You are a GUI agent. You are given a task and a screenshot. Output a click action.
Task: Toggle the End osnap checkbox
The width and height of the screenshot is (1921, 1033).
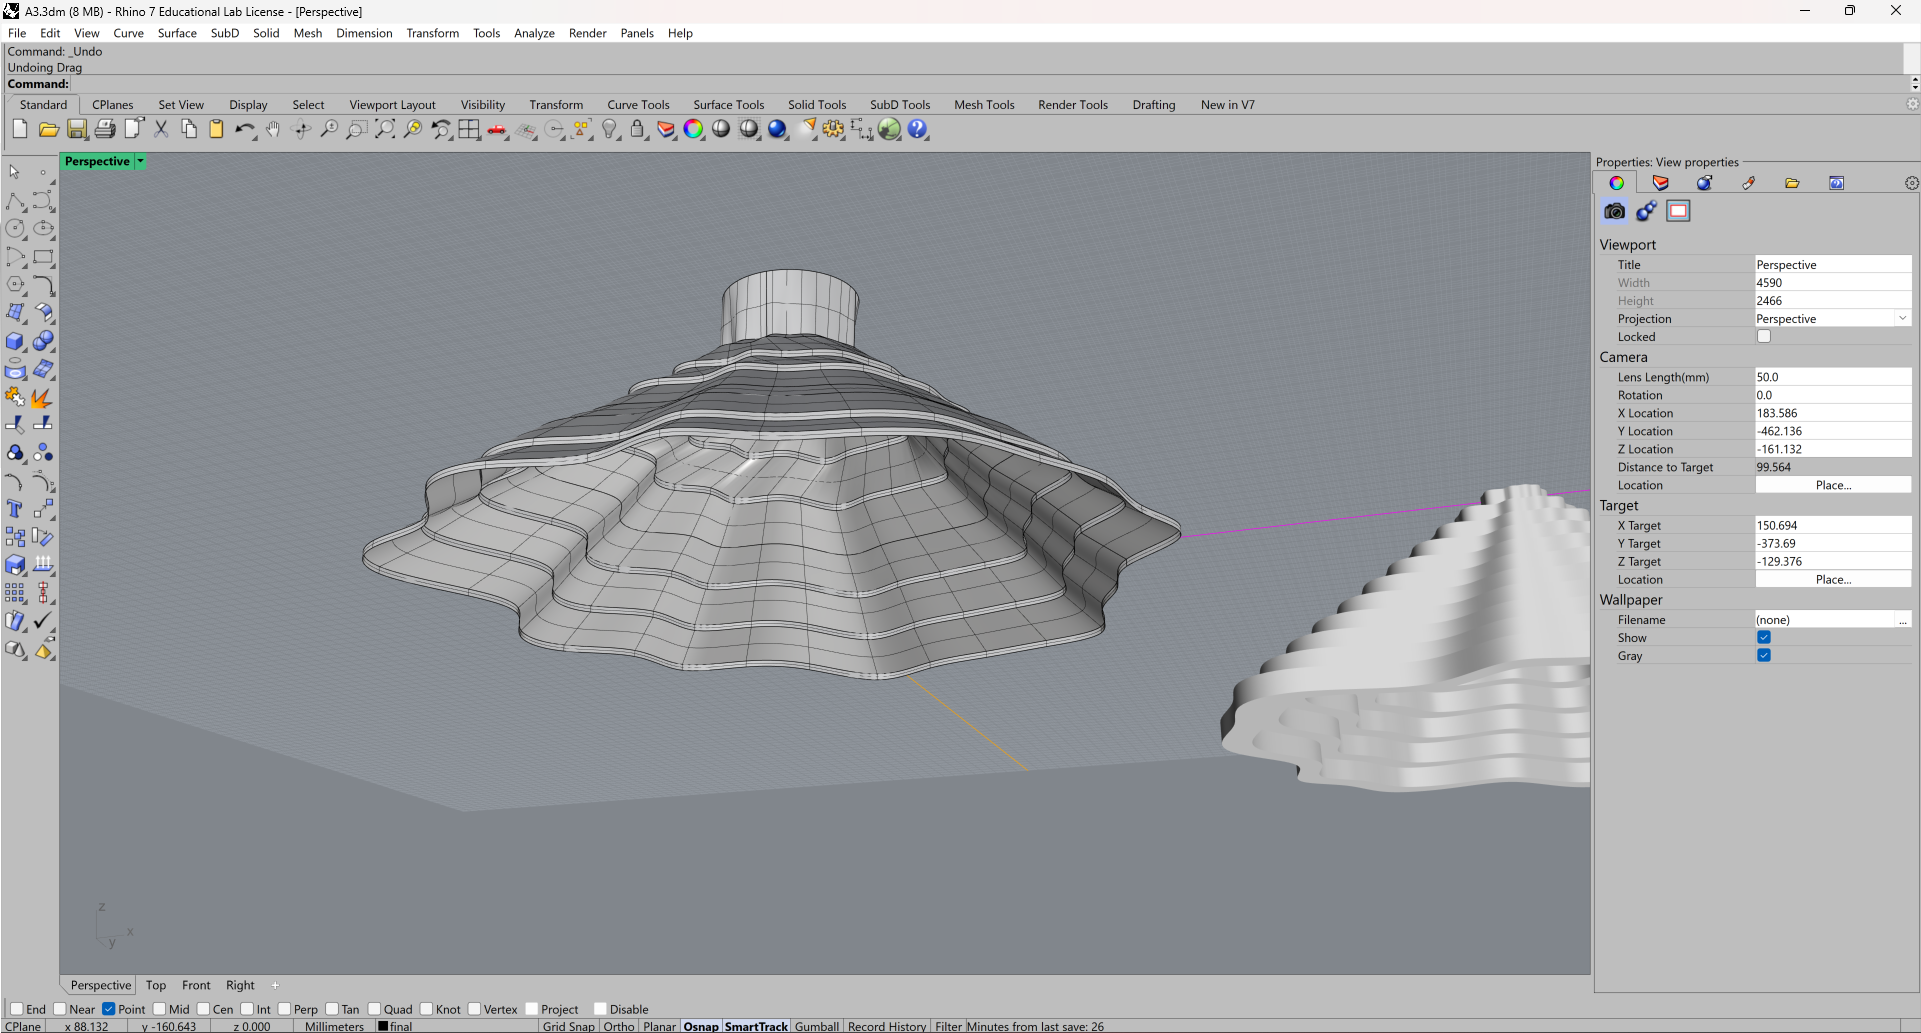point(17,1009)
